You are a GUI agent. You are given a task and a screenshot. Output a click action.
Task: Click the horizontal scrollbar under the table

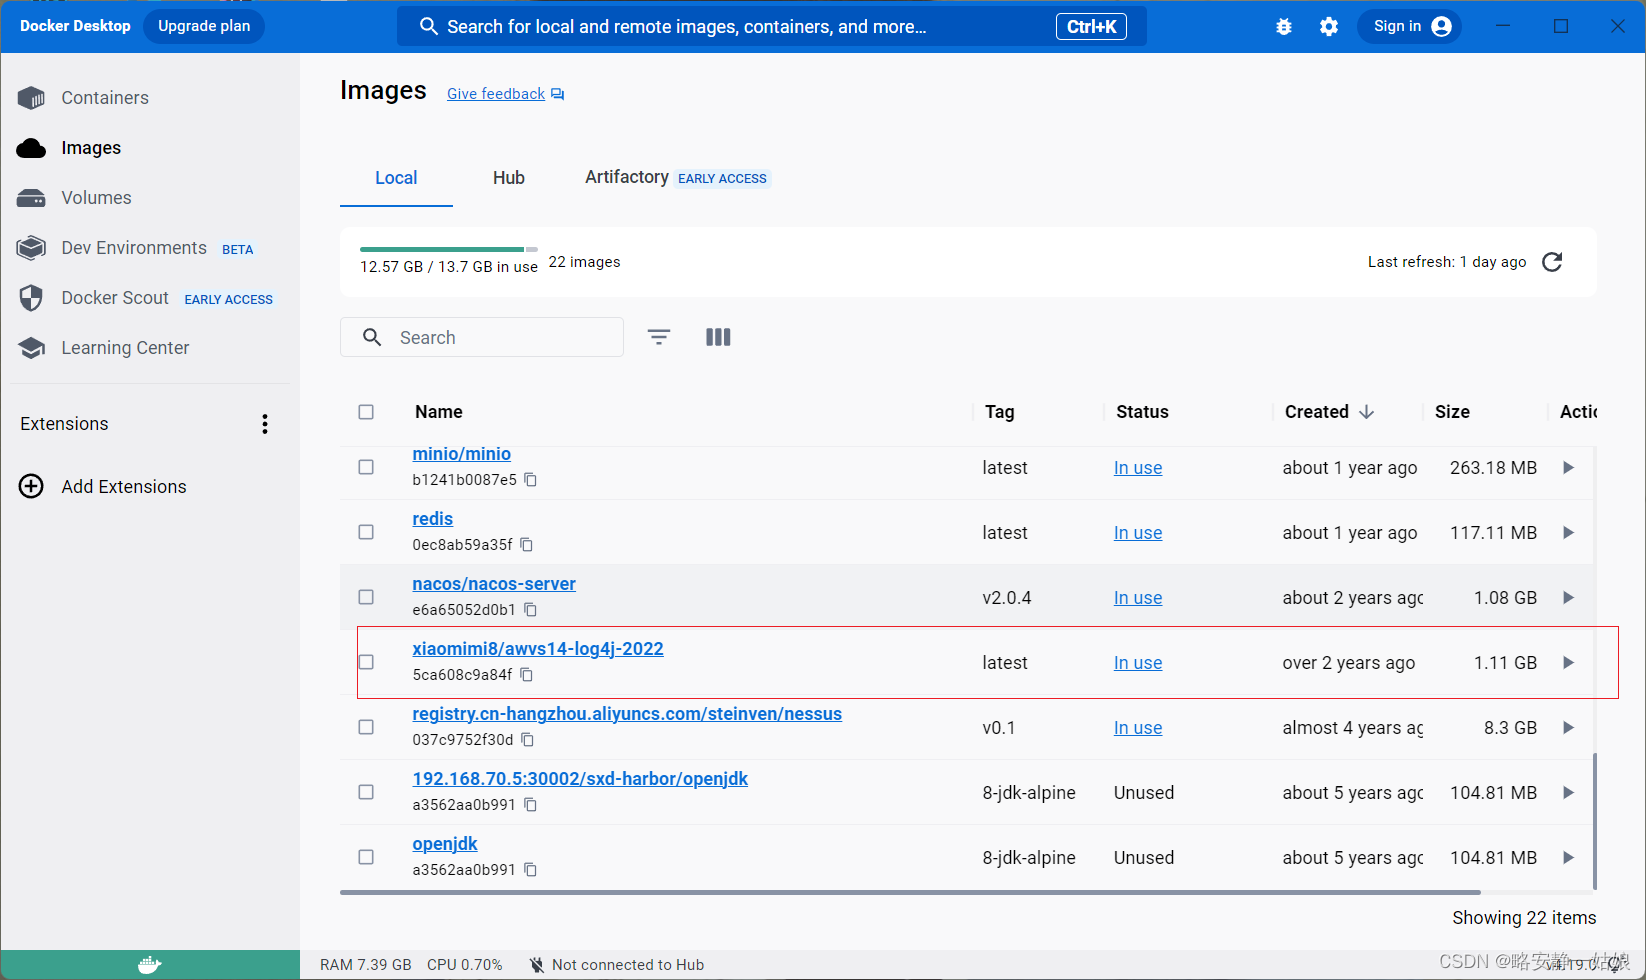click(x=910, y=892)
